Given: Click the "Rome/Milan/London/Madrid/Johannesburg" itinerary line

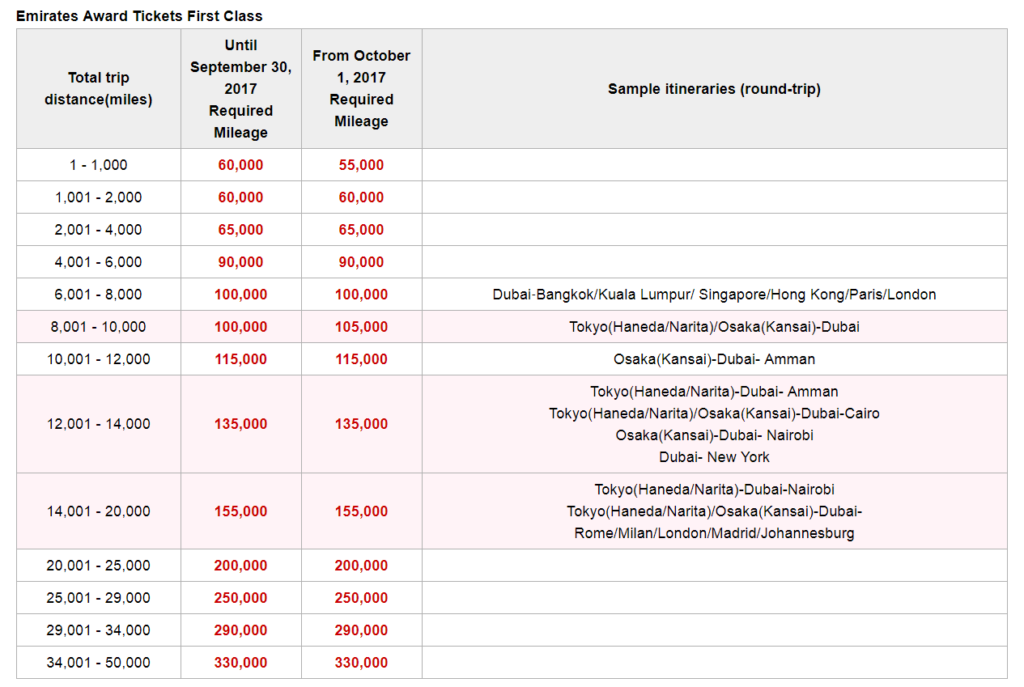Looking at the screenshot, I should tap(714, 533).
